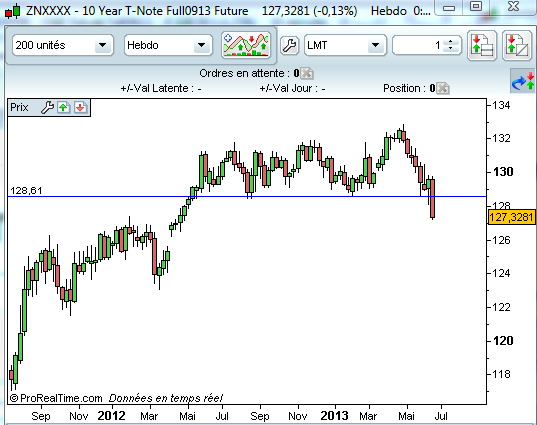Click the 2013 label on time axis
The image size is (537, 425).
(x=334, y=416)
